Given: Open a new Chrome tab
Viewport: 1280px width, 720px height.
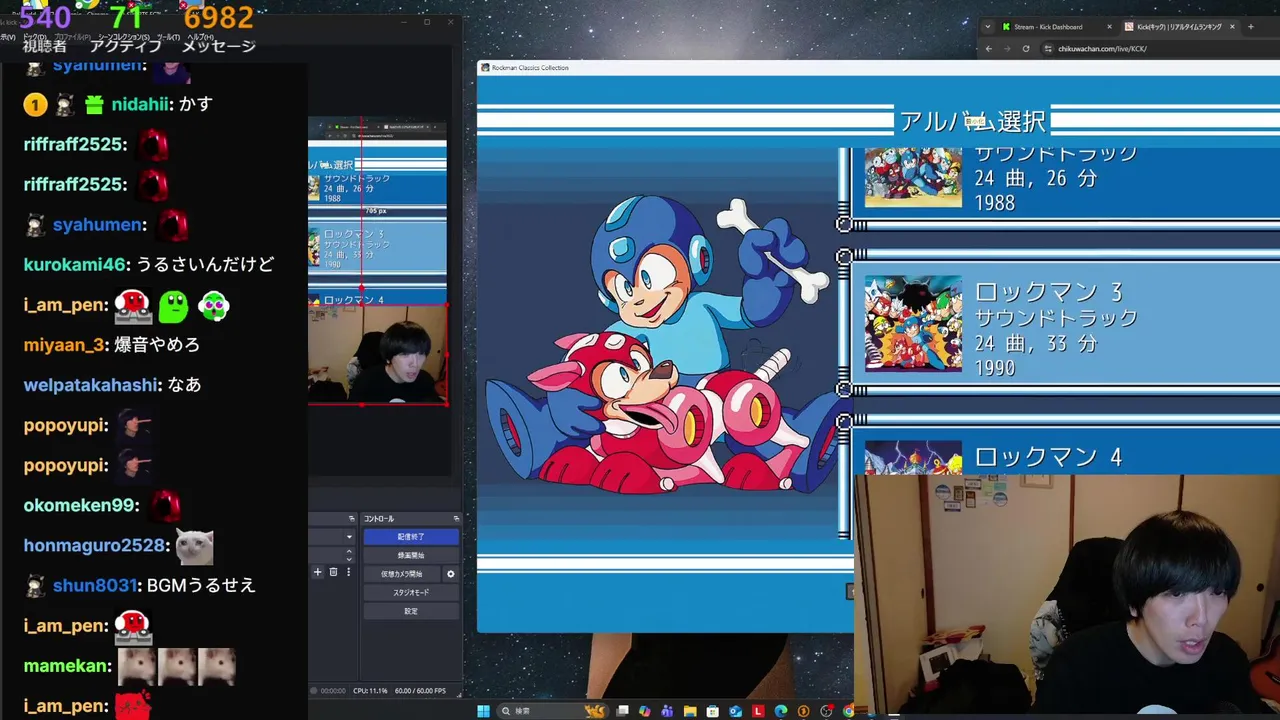Looking at the screenshot, I should 1250,27.
